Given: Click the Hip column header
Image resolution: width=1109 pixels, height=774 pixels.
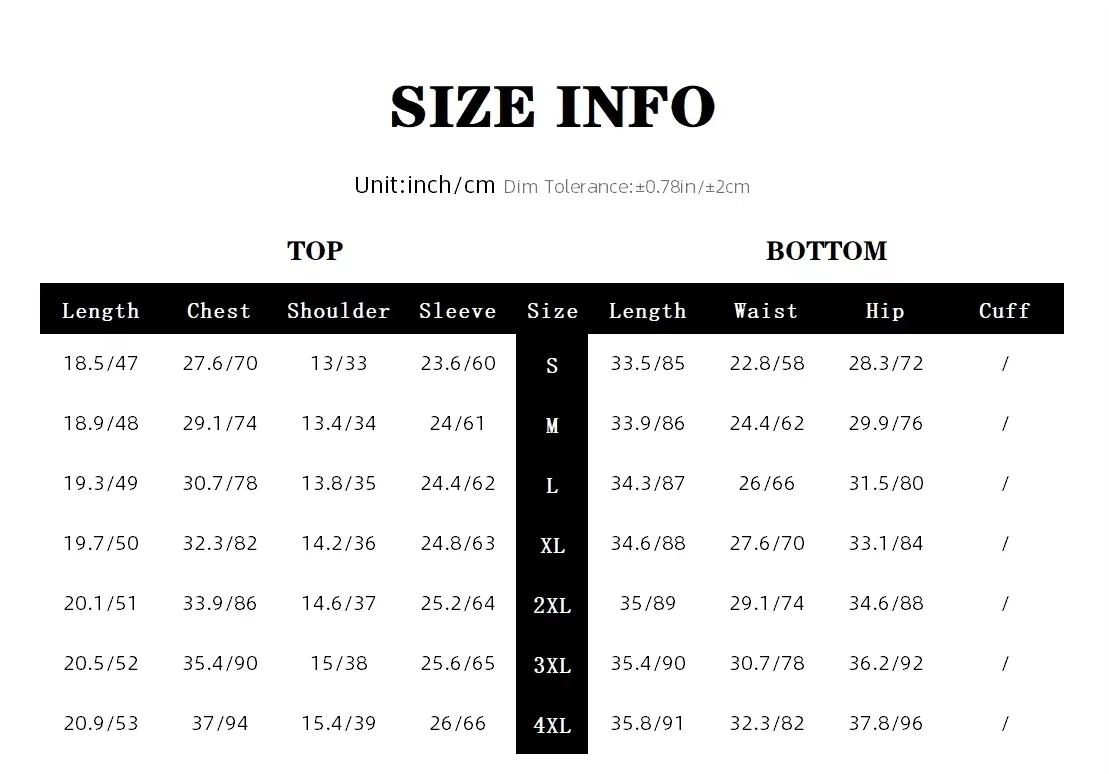Looking at the screenshot, I should pos(885,311).
